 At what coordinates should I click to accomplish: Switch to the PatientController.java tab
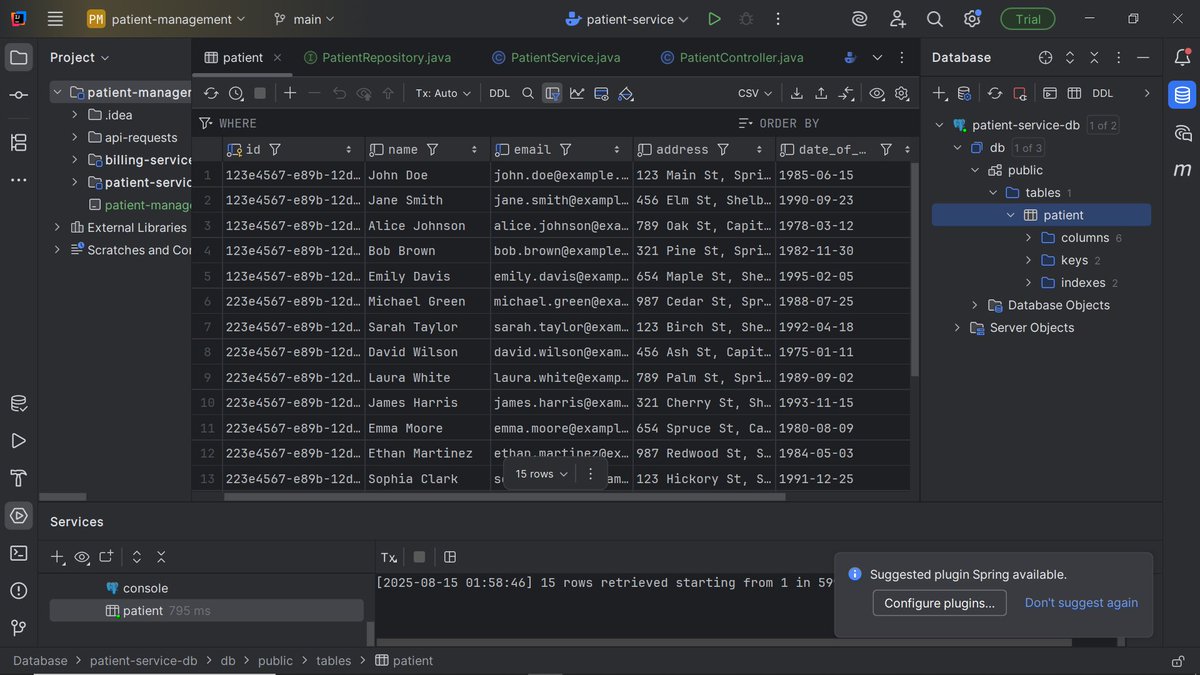(732, 57)
